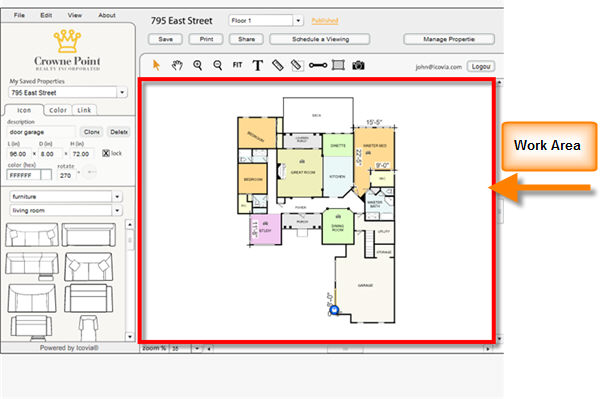Activate the hand pan tool
603x399 pixels.
(177, 65)
